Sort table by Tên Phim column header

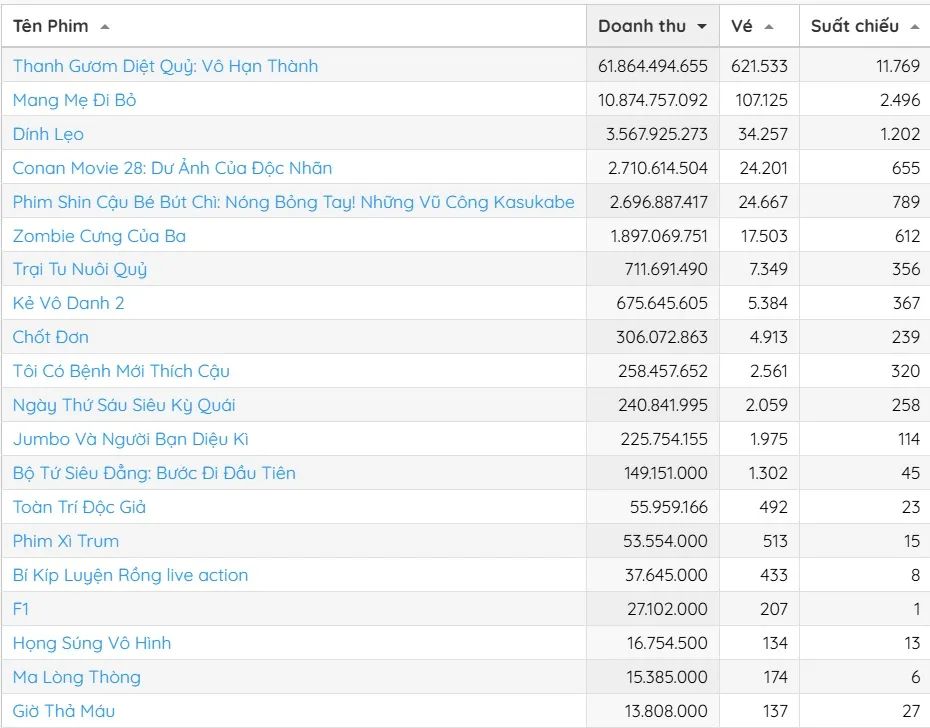coord(50,26)
